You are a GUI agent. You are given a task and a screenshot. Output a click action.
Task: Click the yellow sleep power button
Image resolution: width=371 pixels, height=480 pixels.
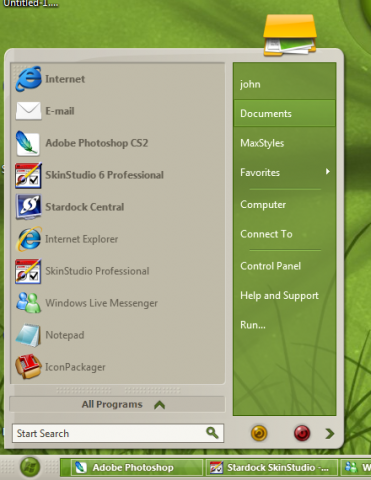(x=259, y=433)
